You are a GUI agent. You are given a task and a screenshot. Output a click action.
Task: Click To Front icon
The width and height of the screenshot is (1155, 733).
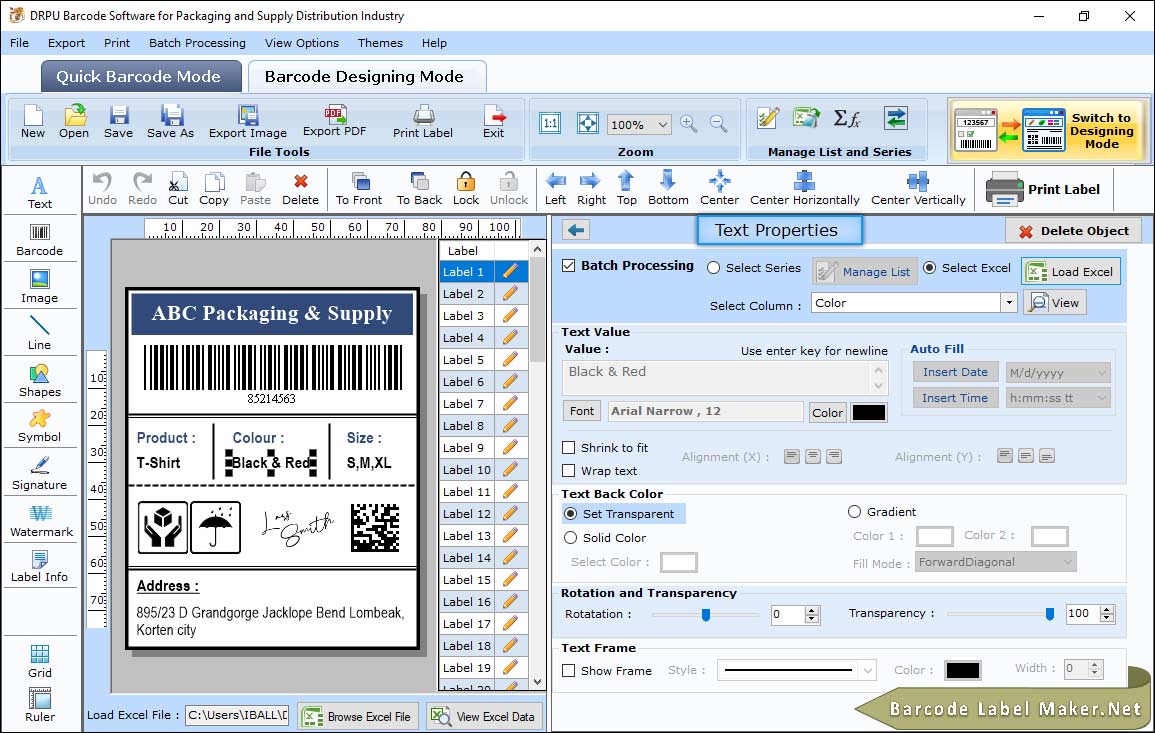point(359,189)
